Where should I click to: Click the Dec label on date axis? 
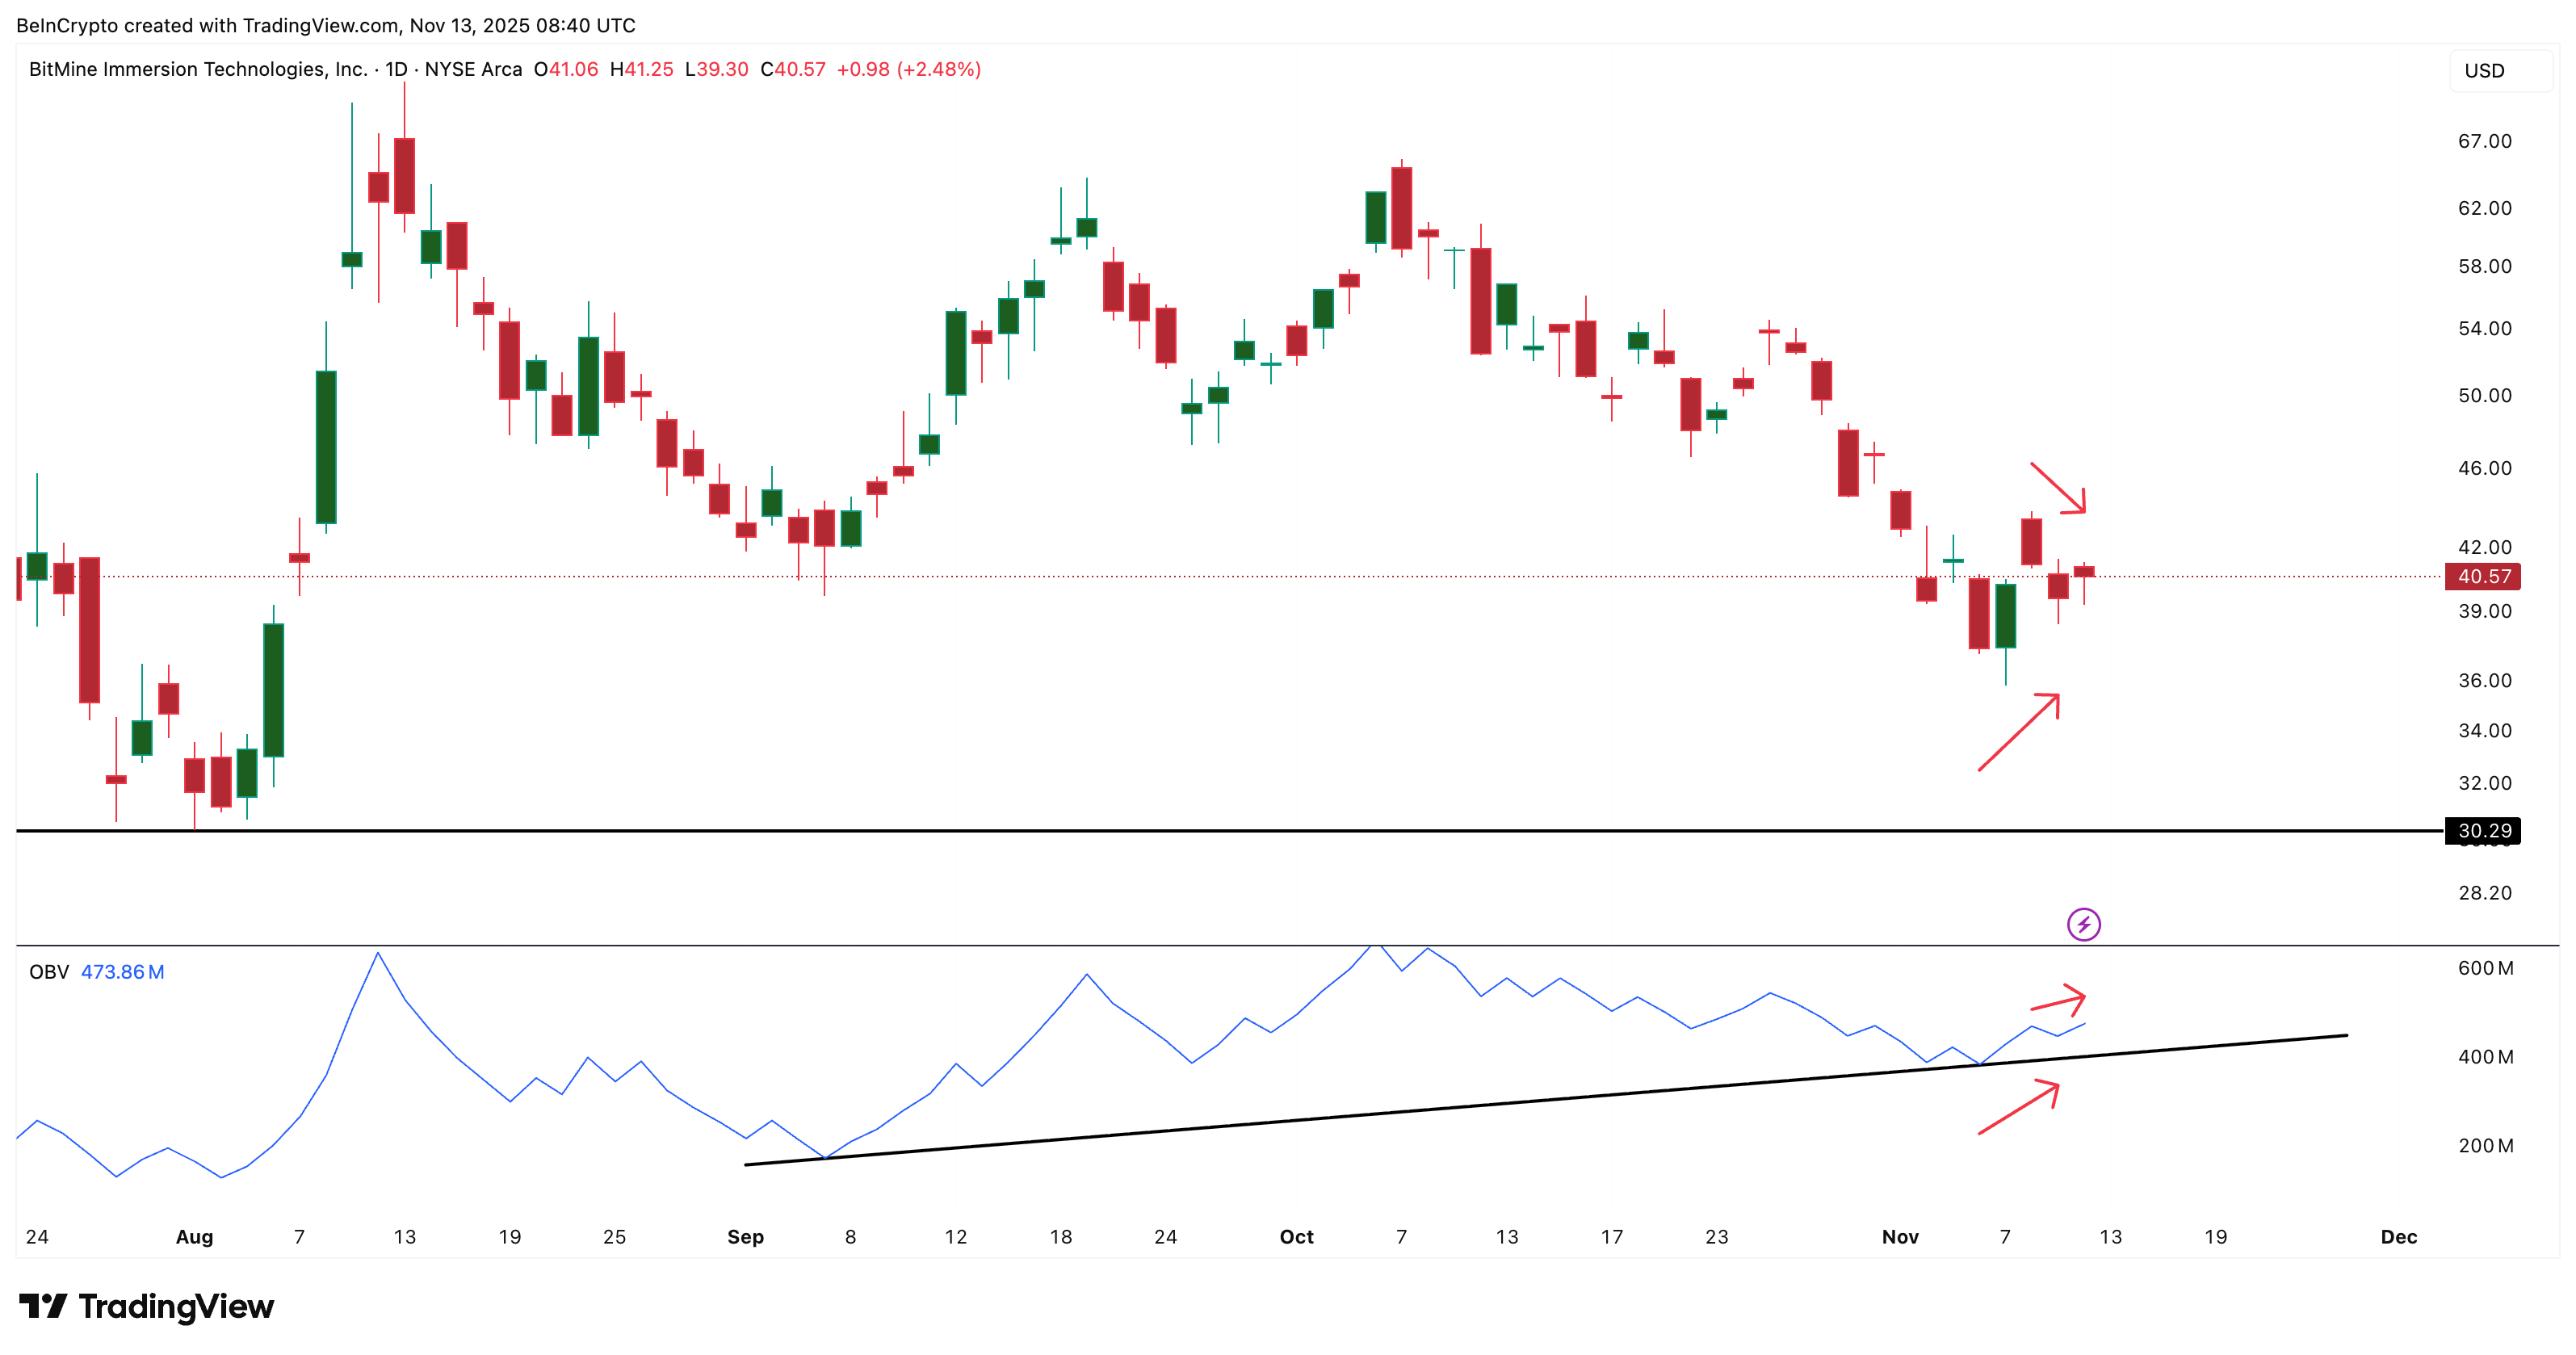[2399, 1236]
